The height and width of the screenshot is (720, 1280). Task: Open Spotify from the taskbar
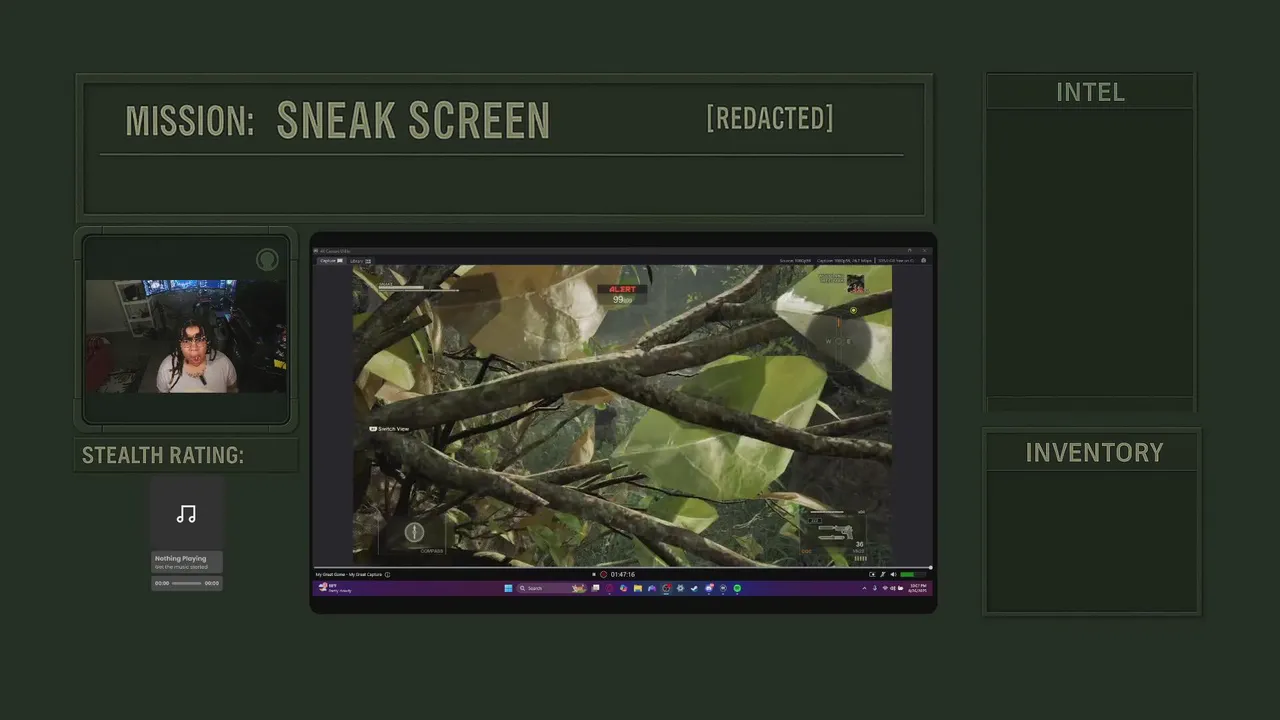click(x=737, y=588)
